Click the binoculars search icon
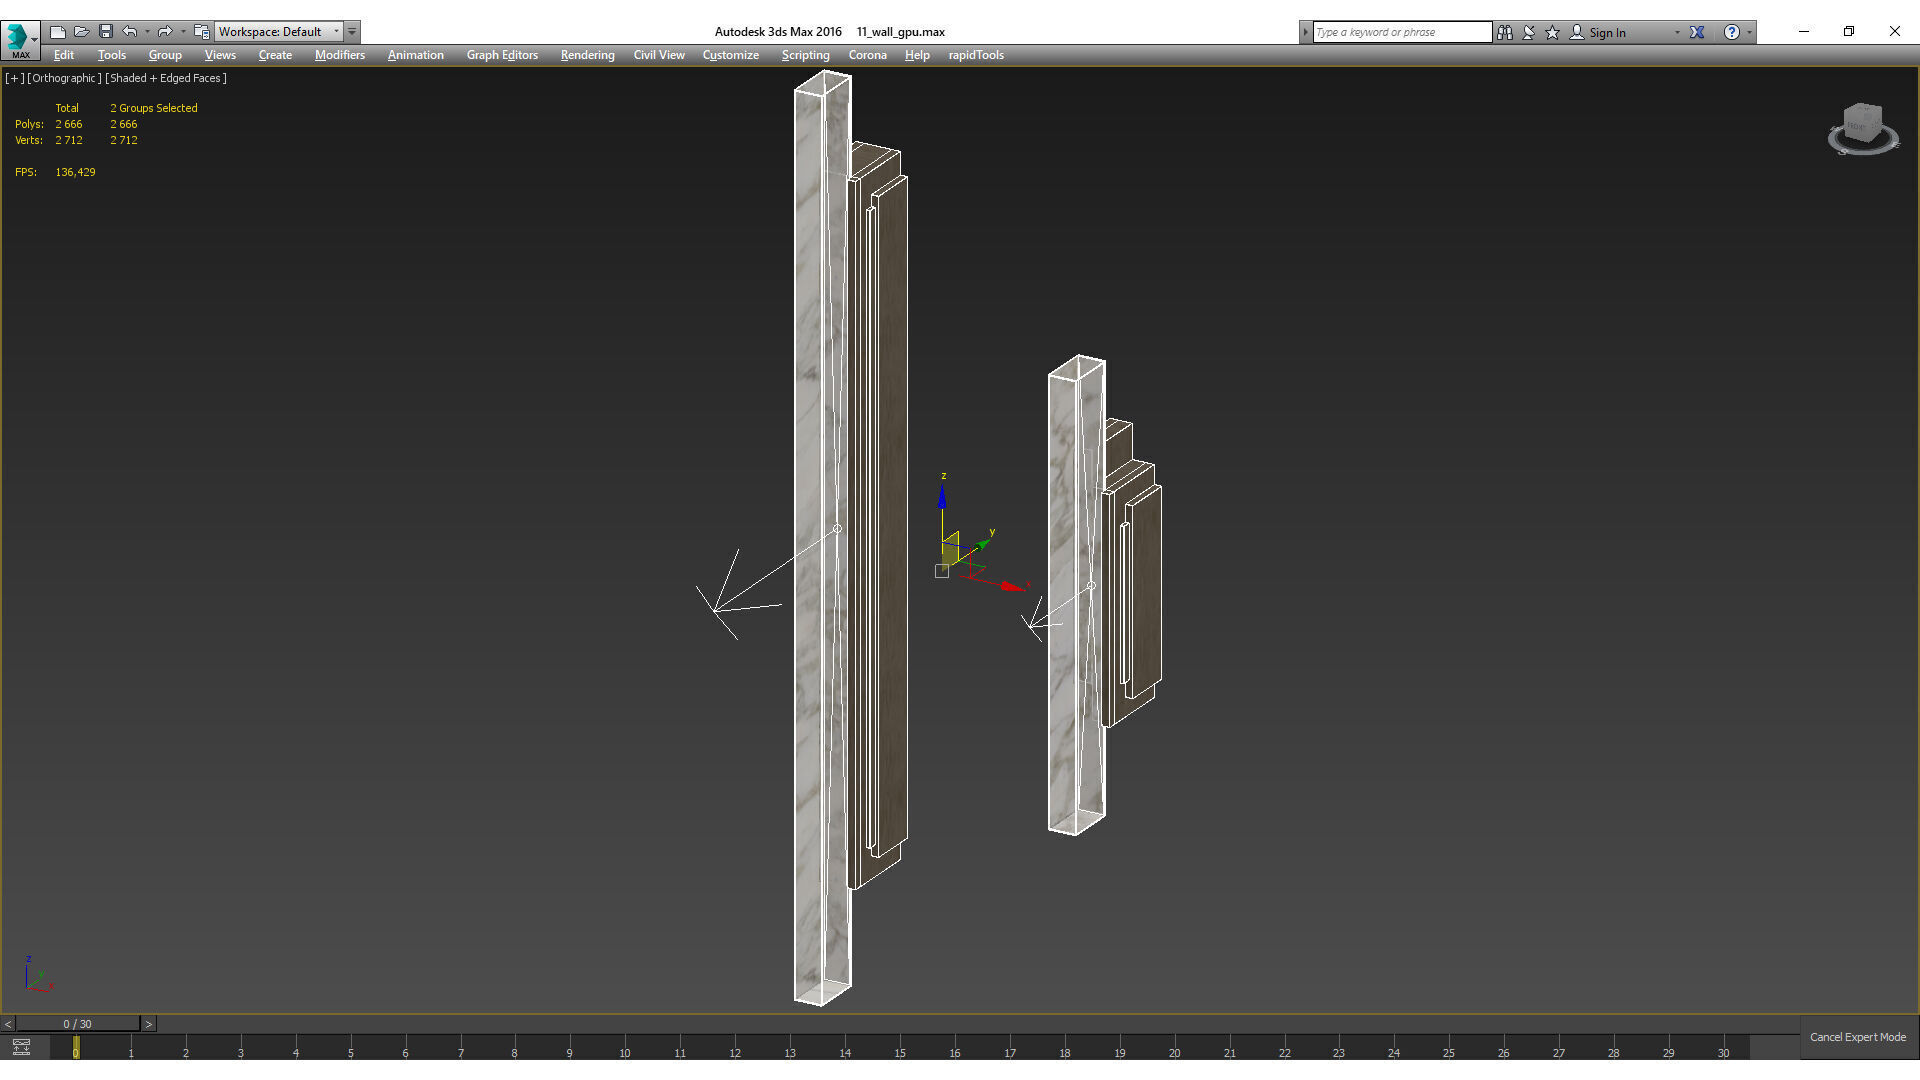Image resolution: width=1920 pixels, height=1080 pixels. 1505,32
